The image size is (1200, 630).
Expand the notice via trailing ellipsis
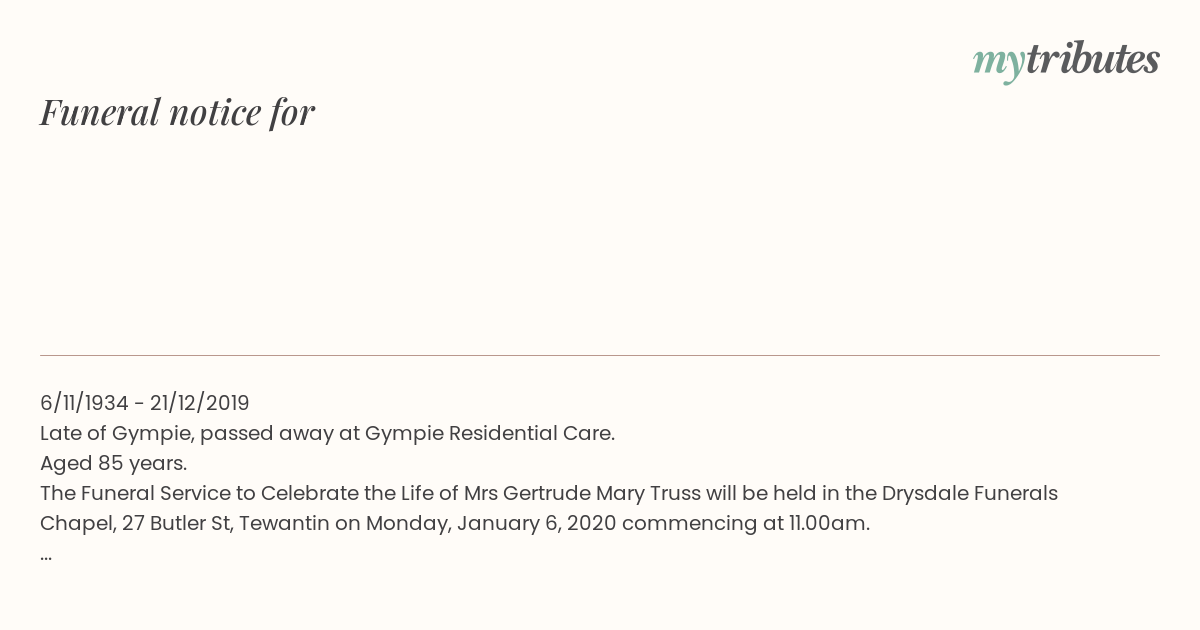point(46,556)
